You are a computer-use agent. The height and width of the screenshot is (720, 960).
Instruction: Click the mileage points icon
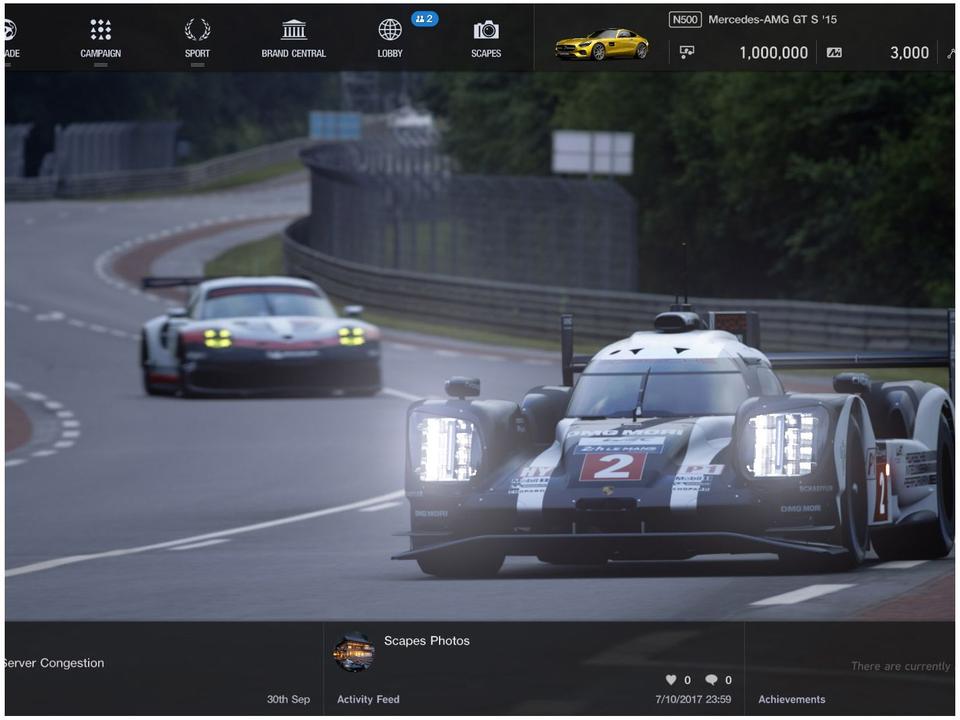(835, 52)
